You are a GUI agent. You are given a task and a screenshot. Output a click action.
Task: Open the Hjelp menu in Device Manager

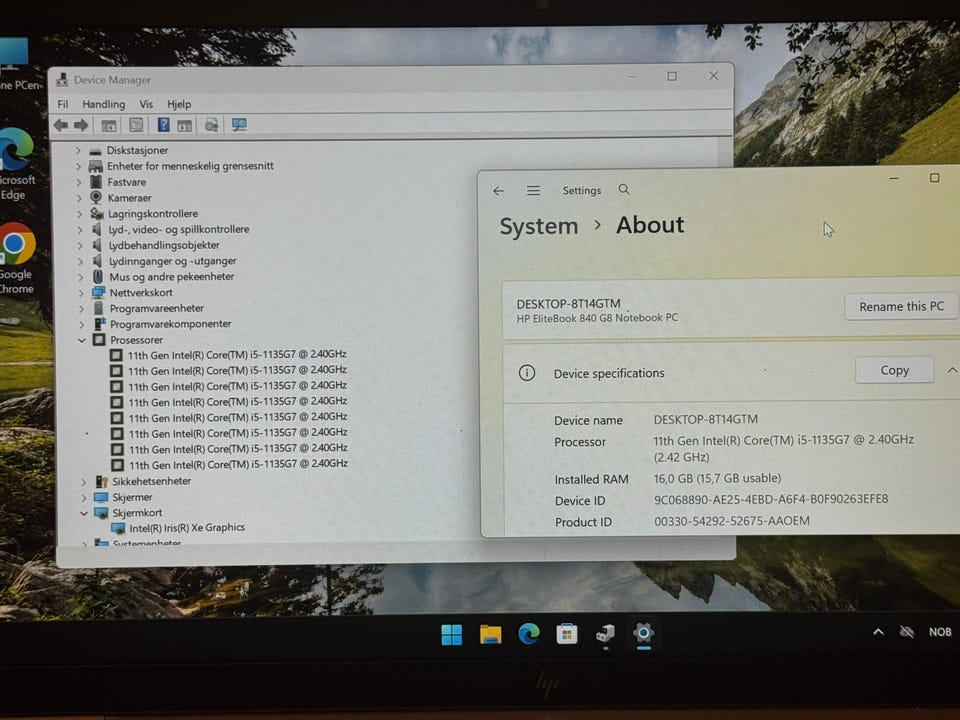coord(179,104)
